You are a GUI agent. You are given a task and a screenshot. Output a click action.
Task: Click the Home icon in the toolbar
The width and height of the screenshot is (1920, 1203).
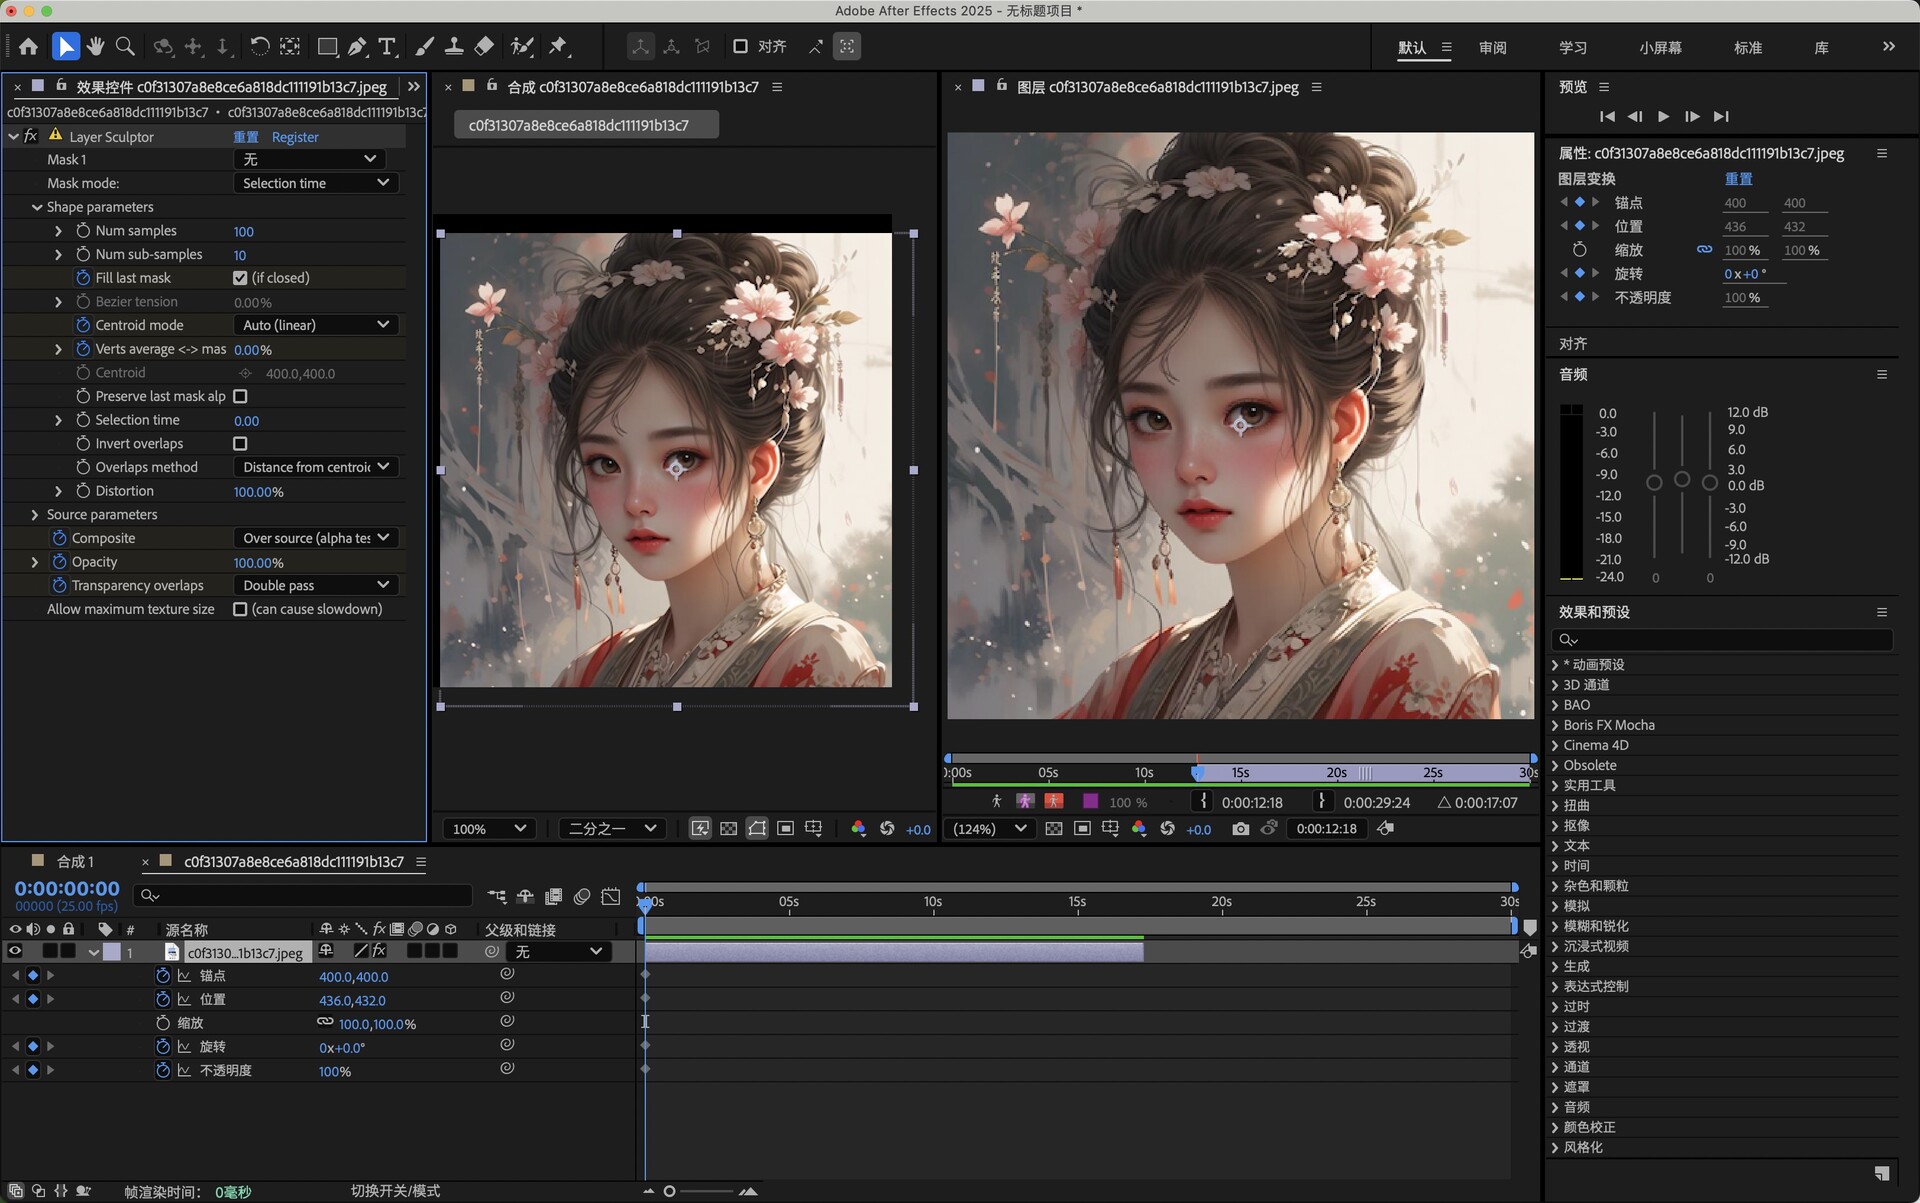(x=28, y=46)
